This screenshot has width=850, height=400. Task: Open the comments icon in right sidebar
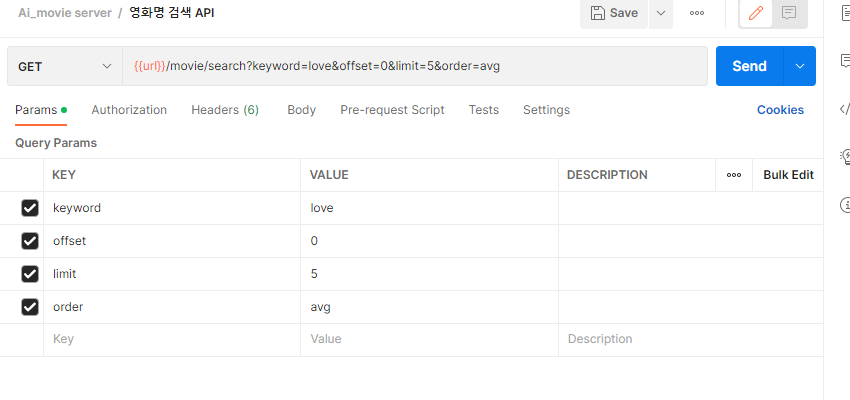pos(845,61)
